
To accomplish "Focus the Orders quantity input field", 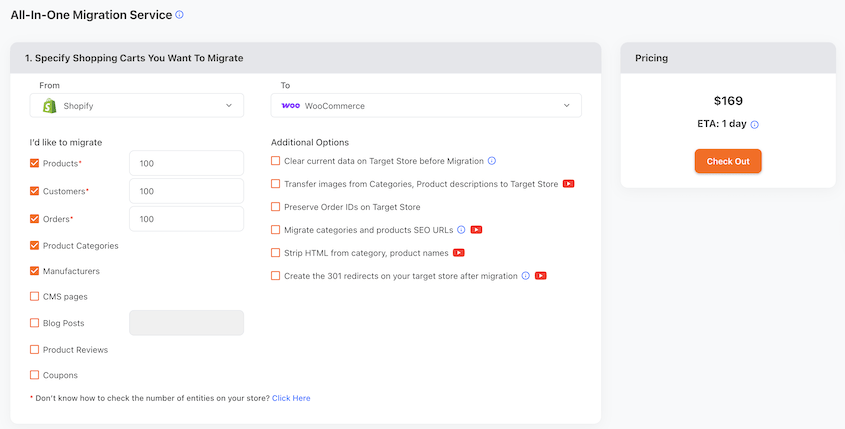I will point(186,219).
